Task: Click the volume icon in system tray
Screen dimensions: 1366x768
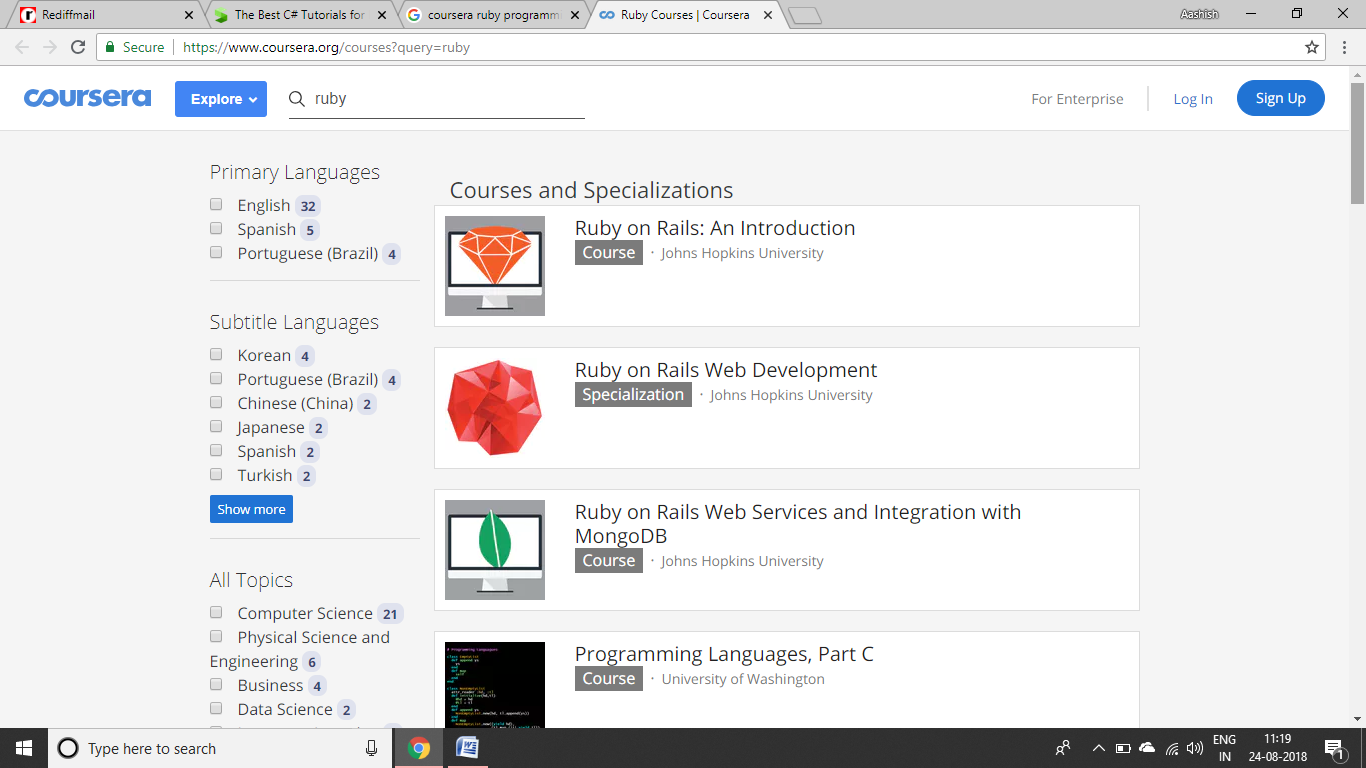Action: pos(1195,748)
